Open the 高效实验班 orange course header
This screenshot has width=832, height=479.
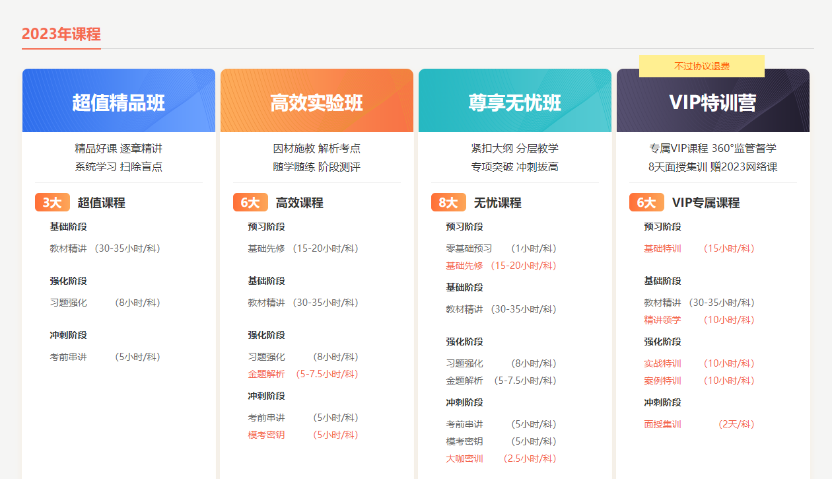316,102
